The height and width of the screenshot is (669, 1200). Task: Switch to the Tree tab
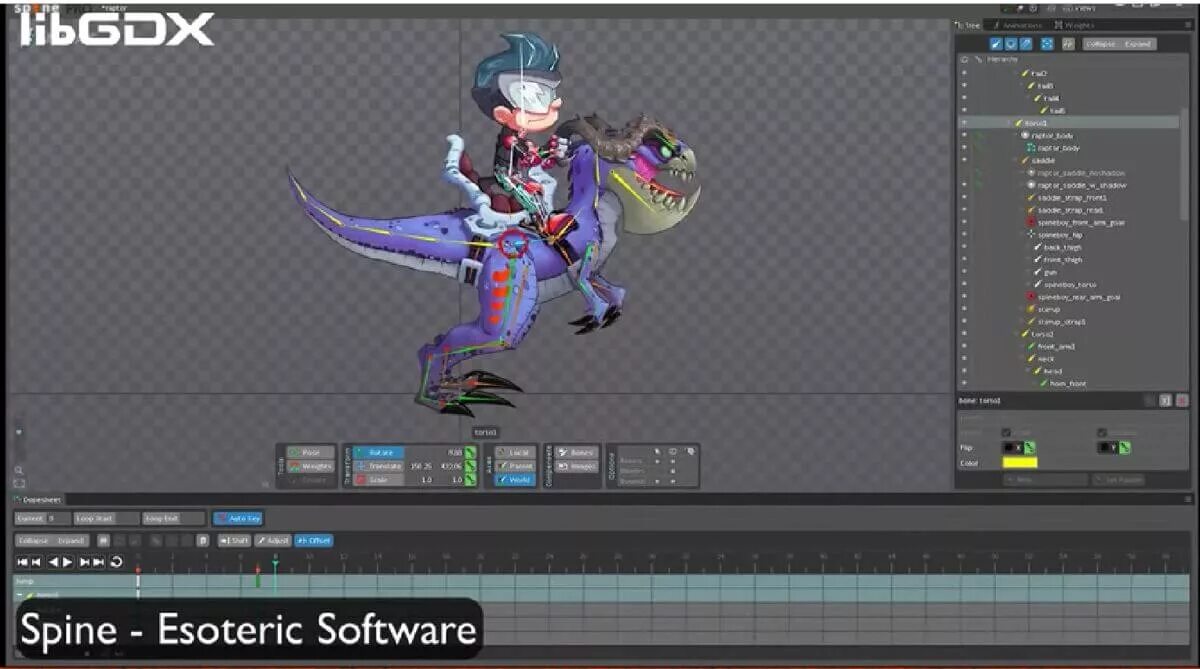(x=969, y=25)
